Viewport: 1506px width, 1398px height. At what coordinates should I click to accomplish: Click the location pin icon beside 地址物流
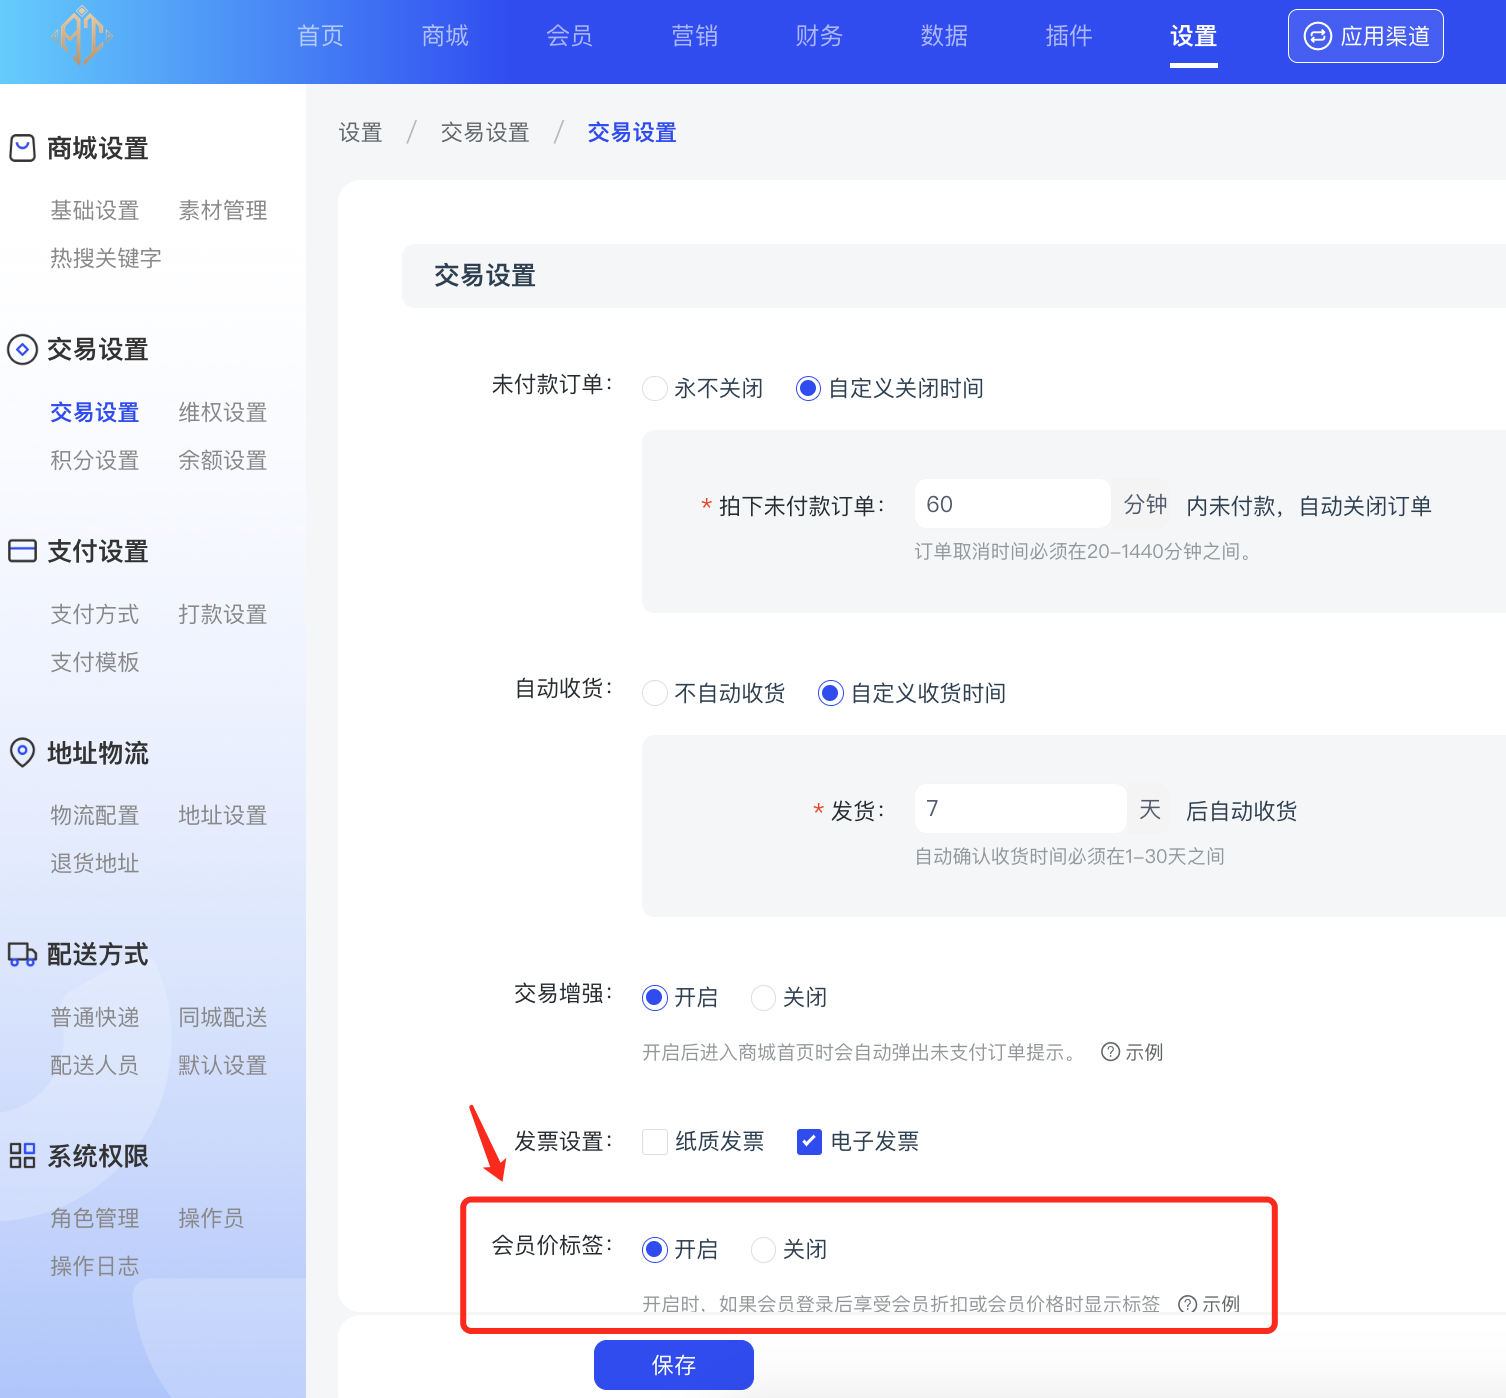coord(22,752)
